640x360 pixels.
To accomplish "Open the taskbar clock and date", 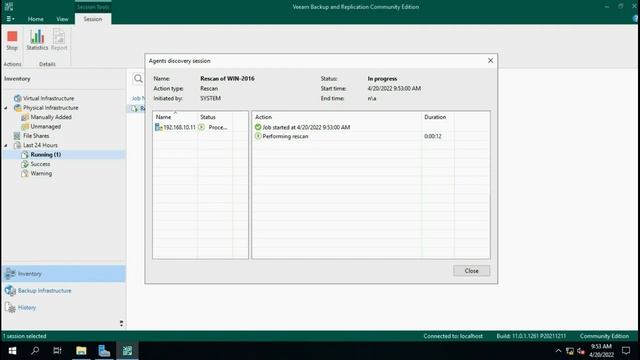I will click(601, 351).
